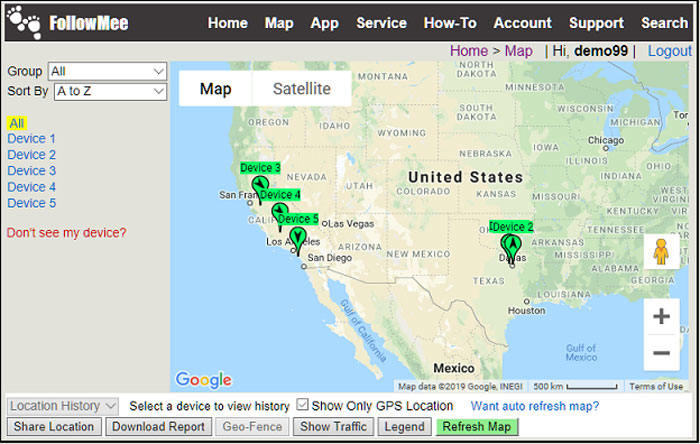Image resolution: width=700 pixels, height=444 pixels.
Task: Click the demo99 username text
Action: click(x=601, y=51)
